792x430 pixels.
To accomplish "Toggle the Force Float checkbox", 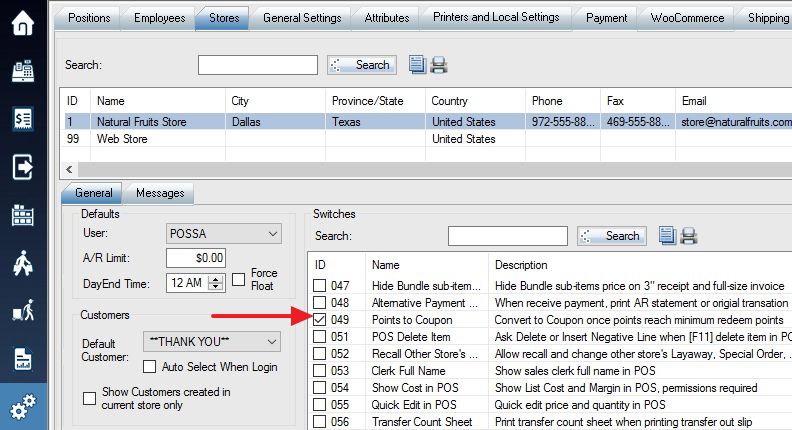I will tap(238, 279).
